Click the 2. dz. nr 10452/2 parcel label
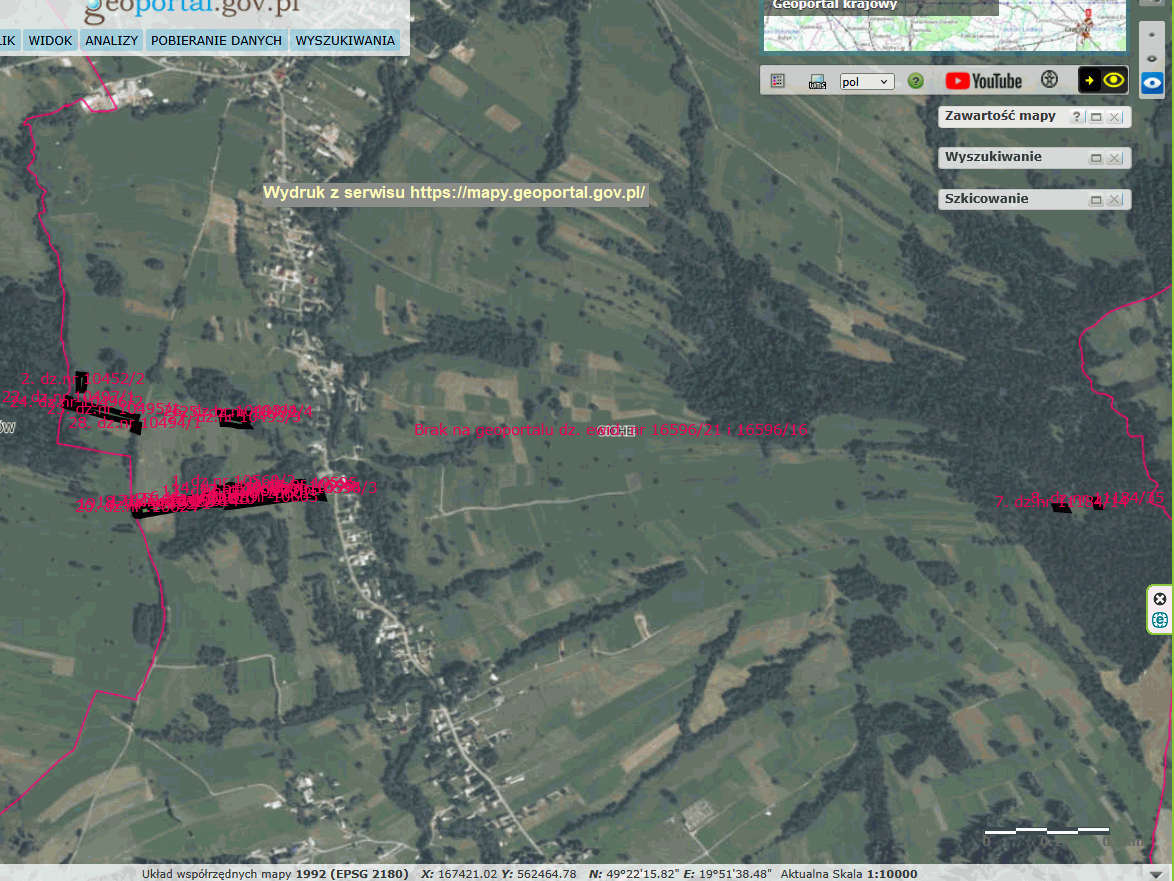The image size is (1174, 881). point(82,379)
